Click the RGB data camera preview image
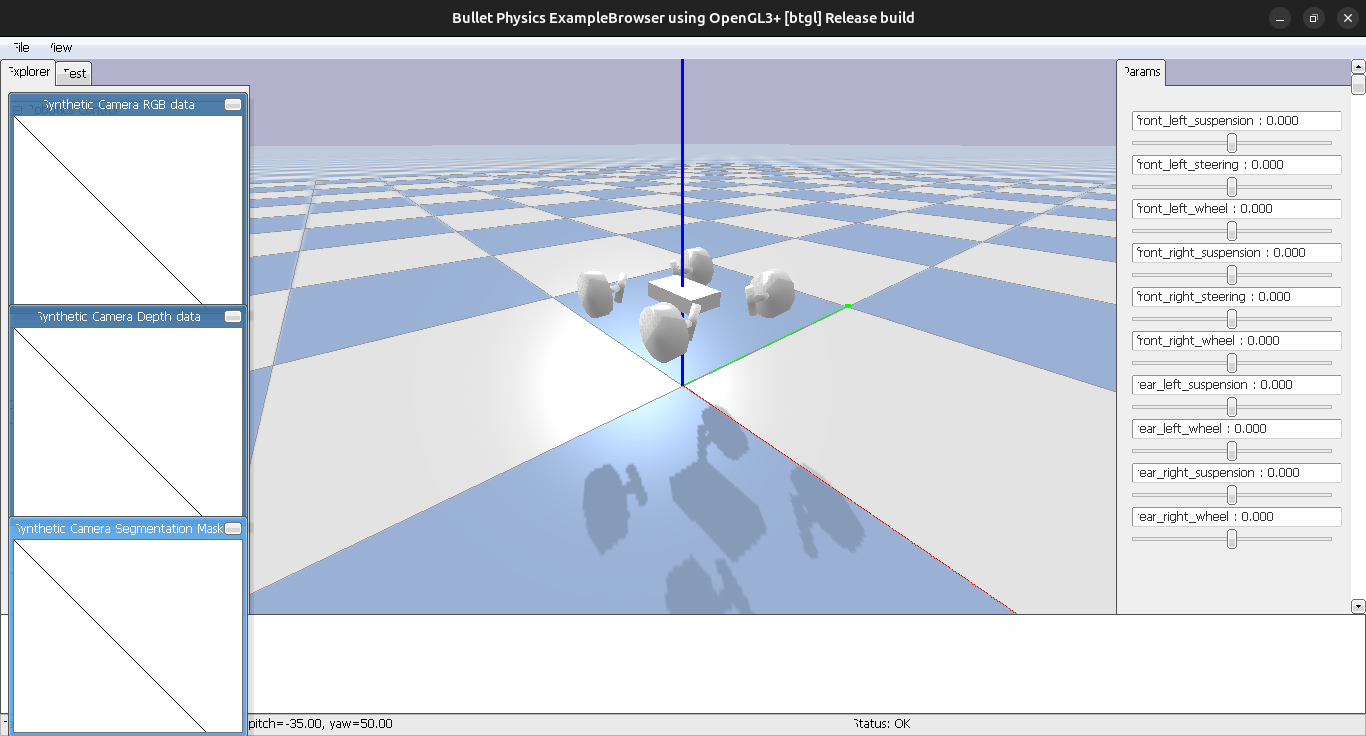1366x736 pixels. click(127, 209)
